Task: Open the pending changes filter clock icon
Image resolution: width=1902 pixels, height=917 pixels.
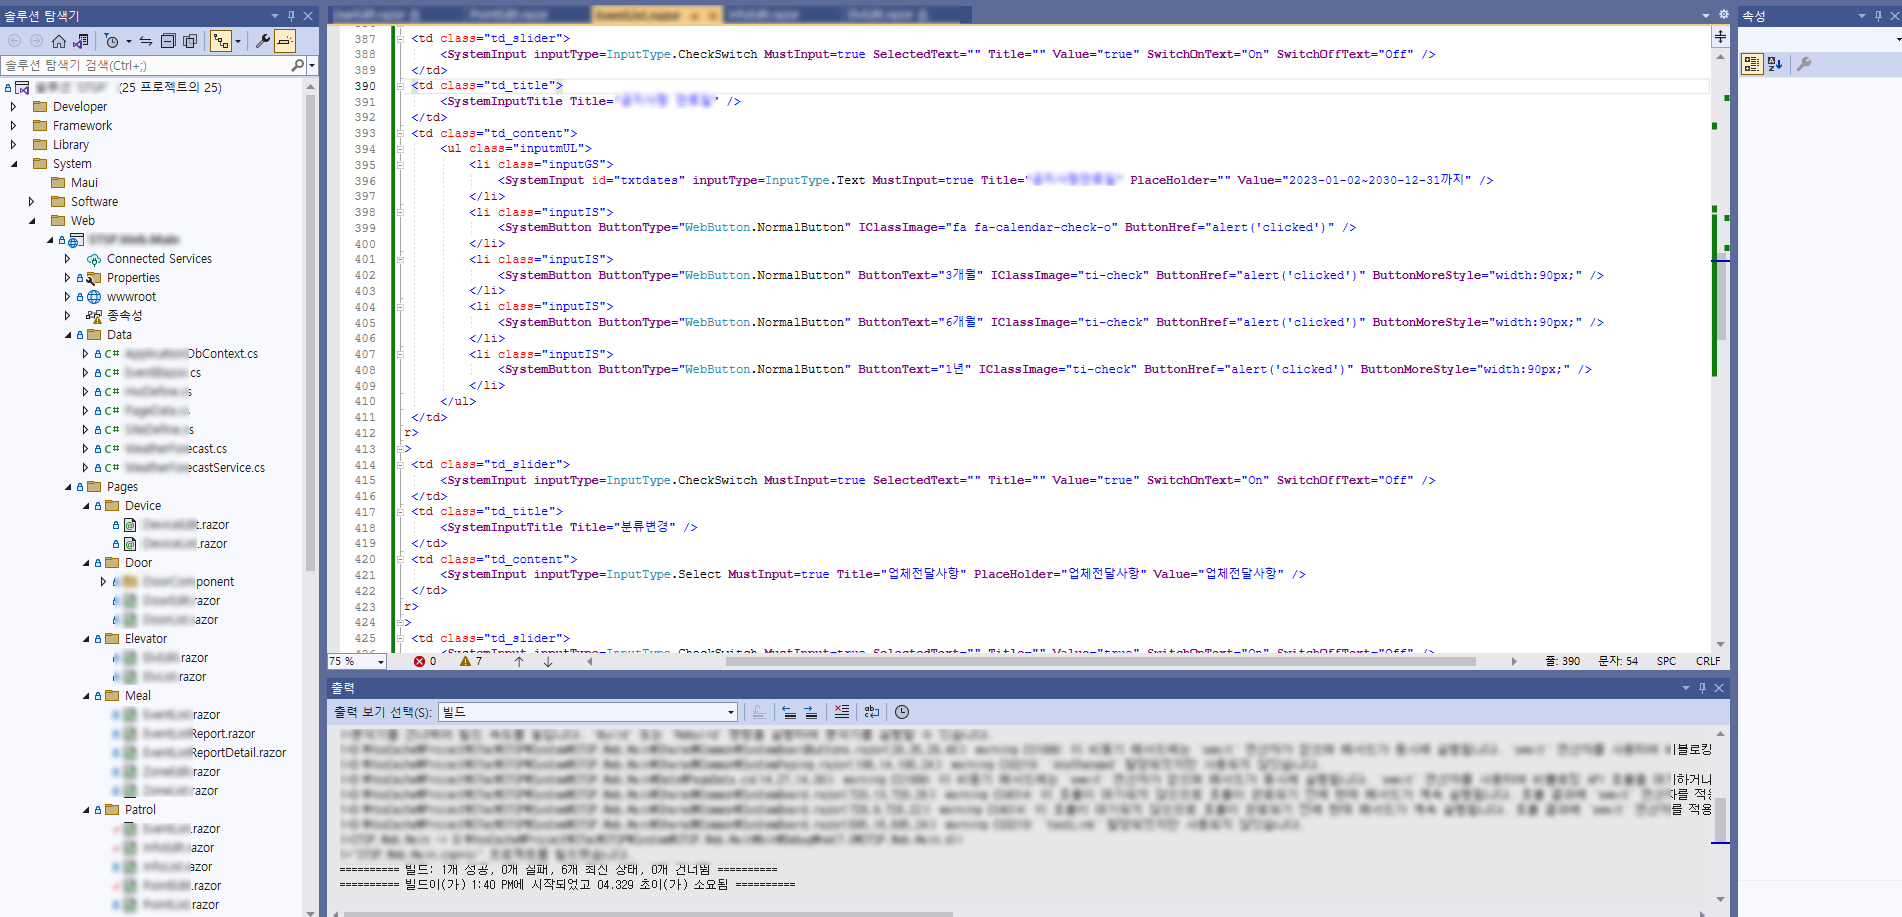Action: [x=111, y=41]
